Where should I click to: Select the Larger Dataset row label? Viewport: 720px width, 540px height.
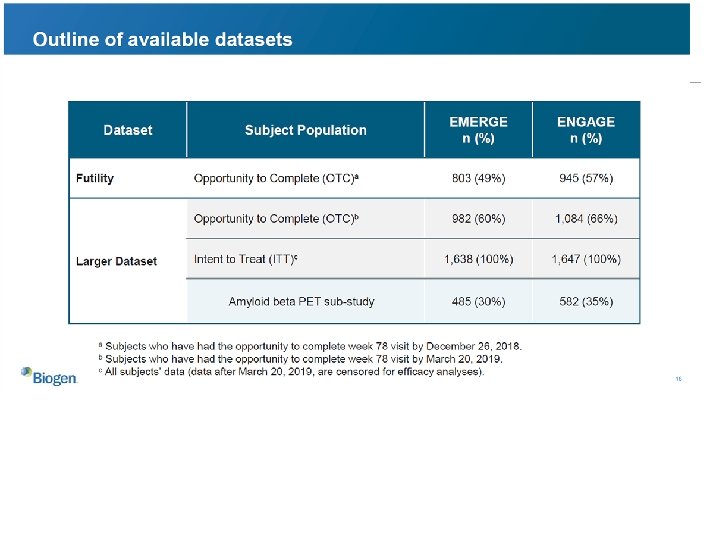point(116,261)
